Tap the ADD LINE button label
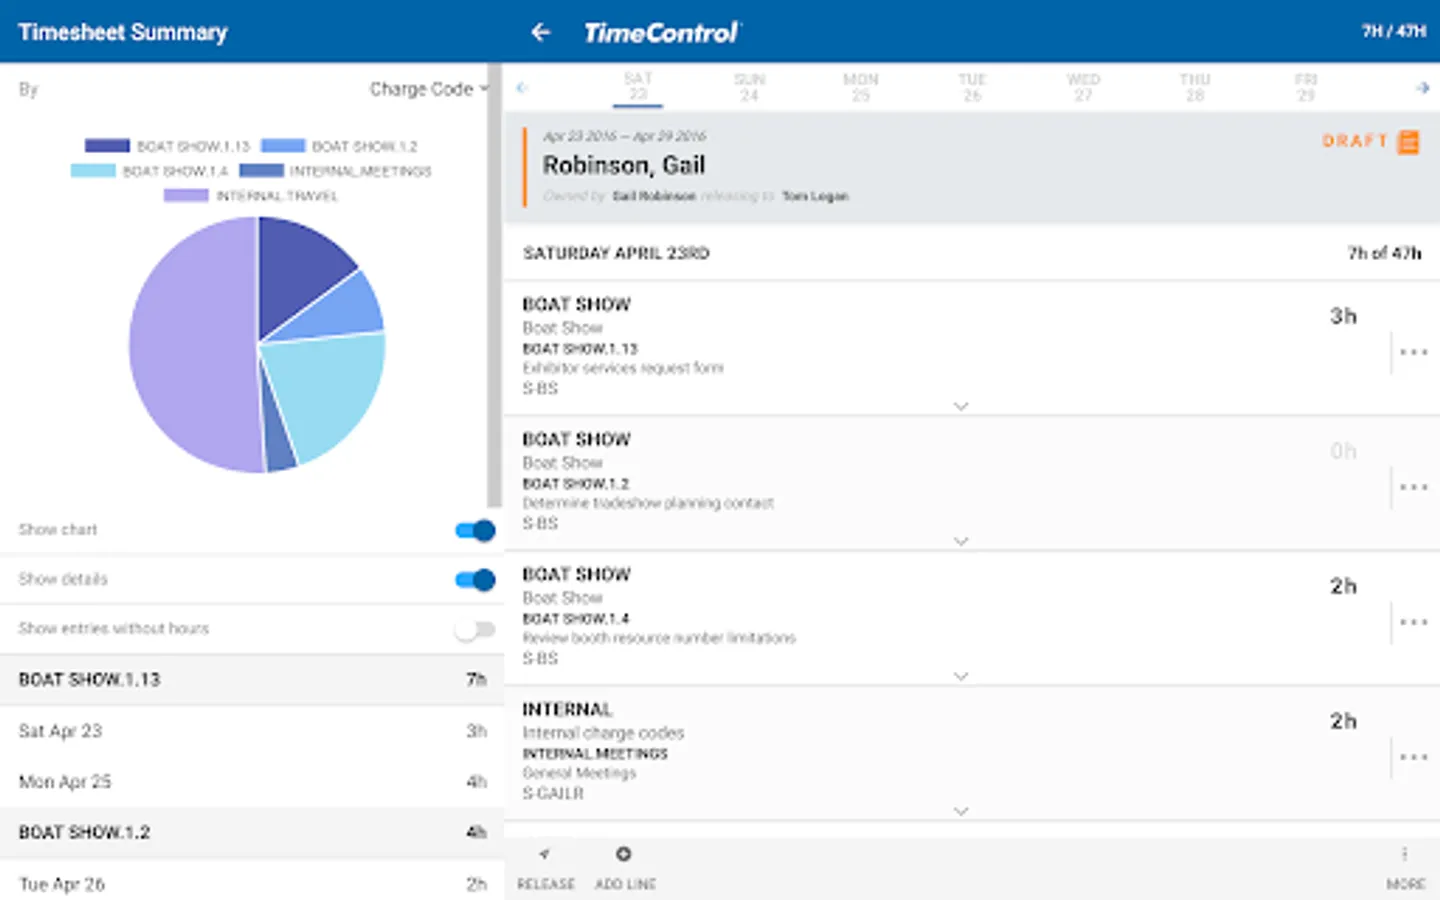Image resolution: width=1440 pixels, height=900 pixels. pos(626,884)
